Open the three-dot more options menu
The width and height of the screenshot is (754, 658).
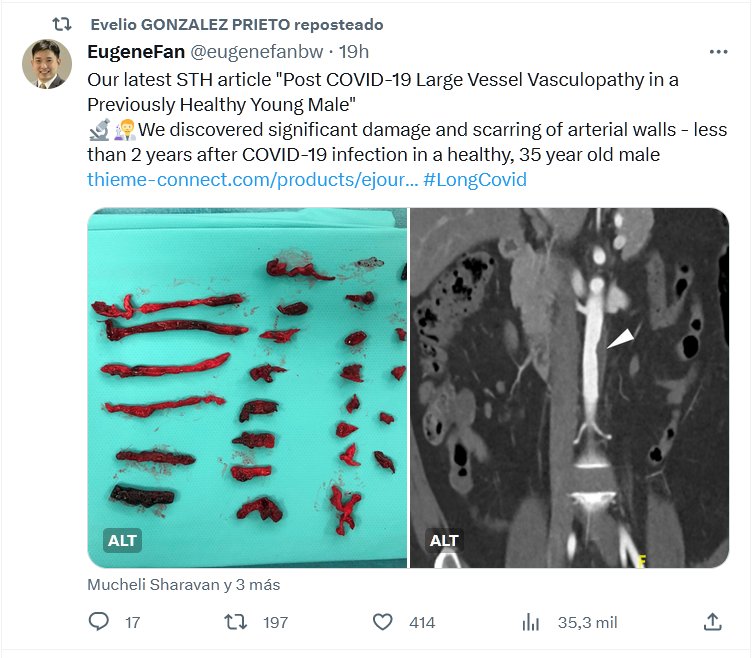click(x=718, y=52)
